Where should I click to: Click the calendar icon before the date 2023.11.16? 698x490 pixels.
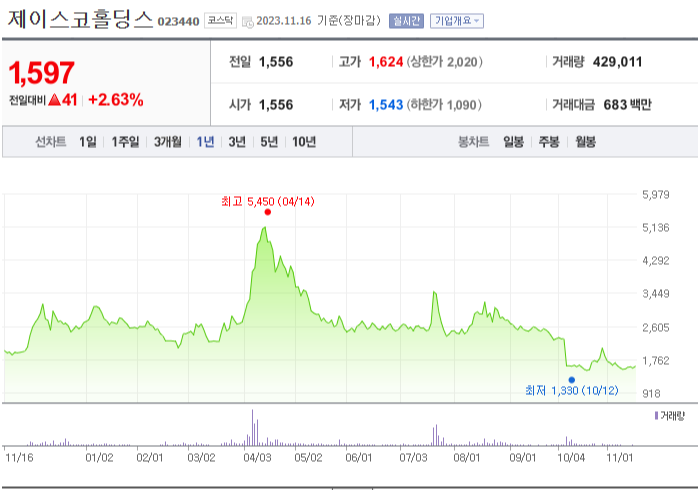coord(248,22)
